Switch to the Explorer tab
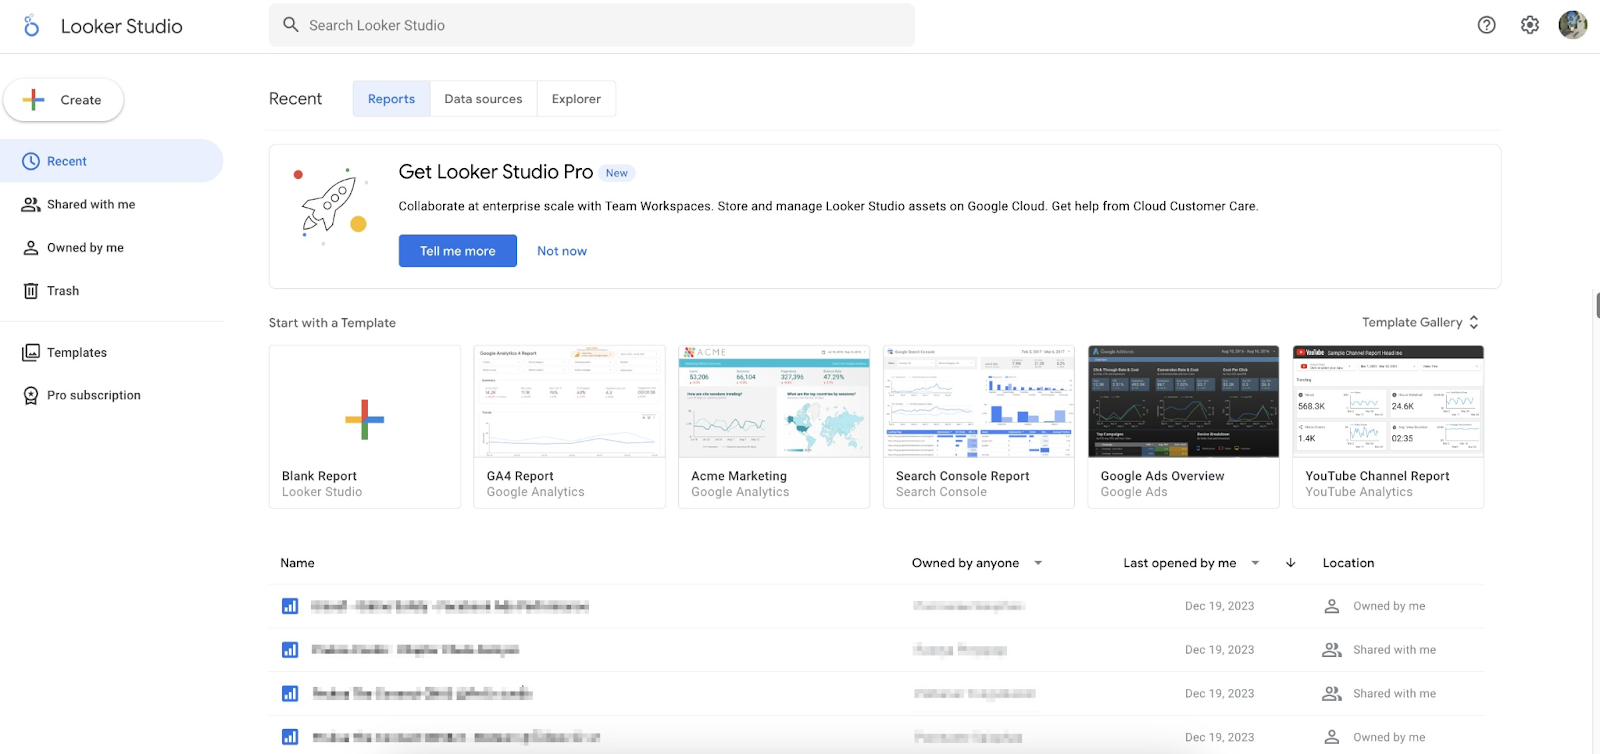Image resolution: width=1600 pixels, height=754 pixels. tap(576, 99)
